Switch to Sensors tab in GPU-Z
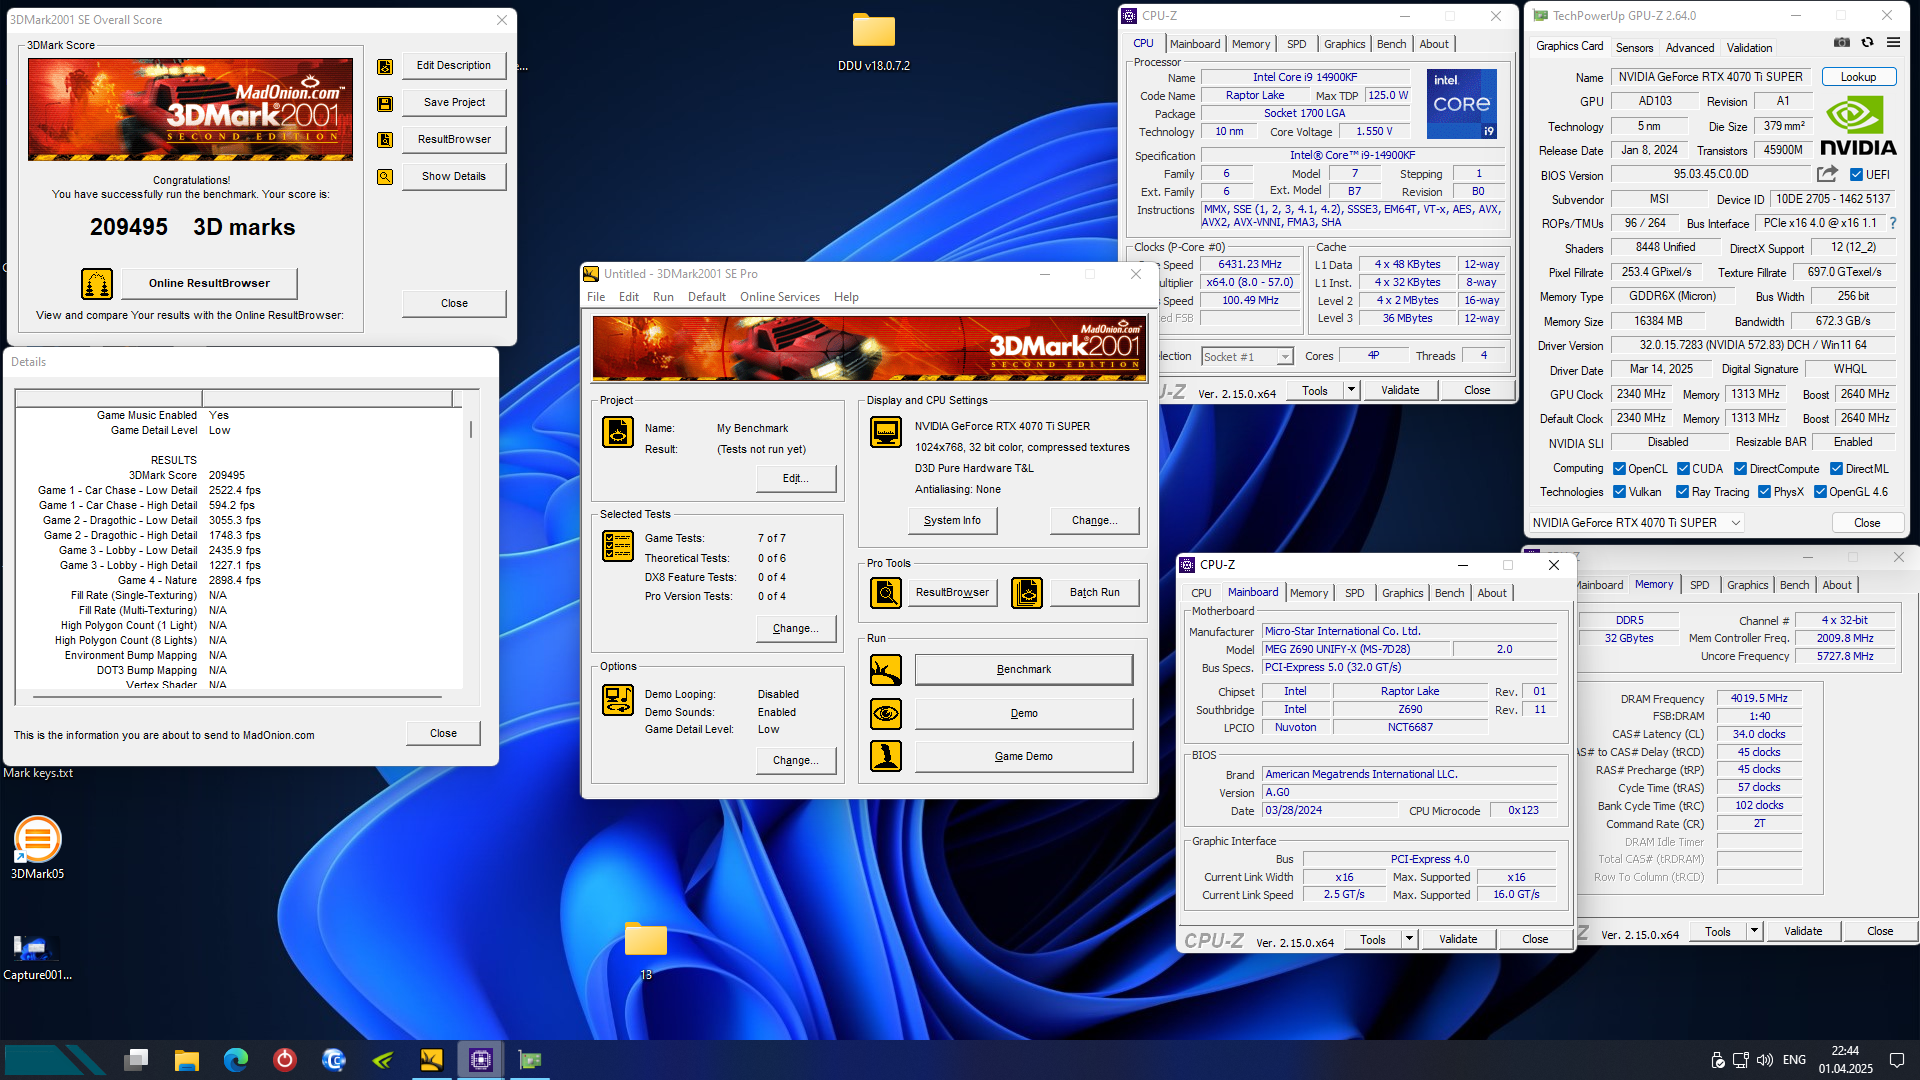 (x=1634, y=48)
